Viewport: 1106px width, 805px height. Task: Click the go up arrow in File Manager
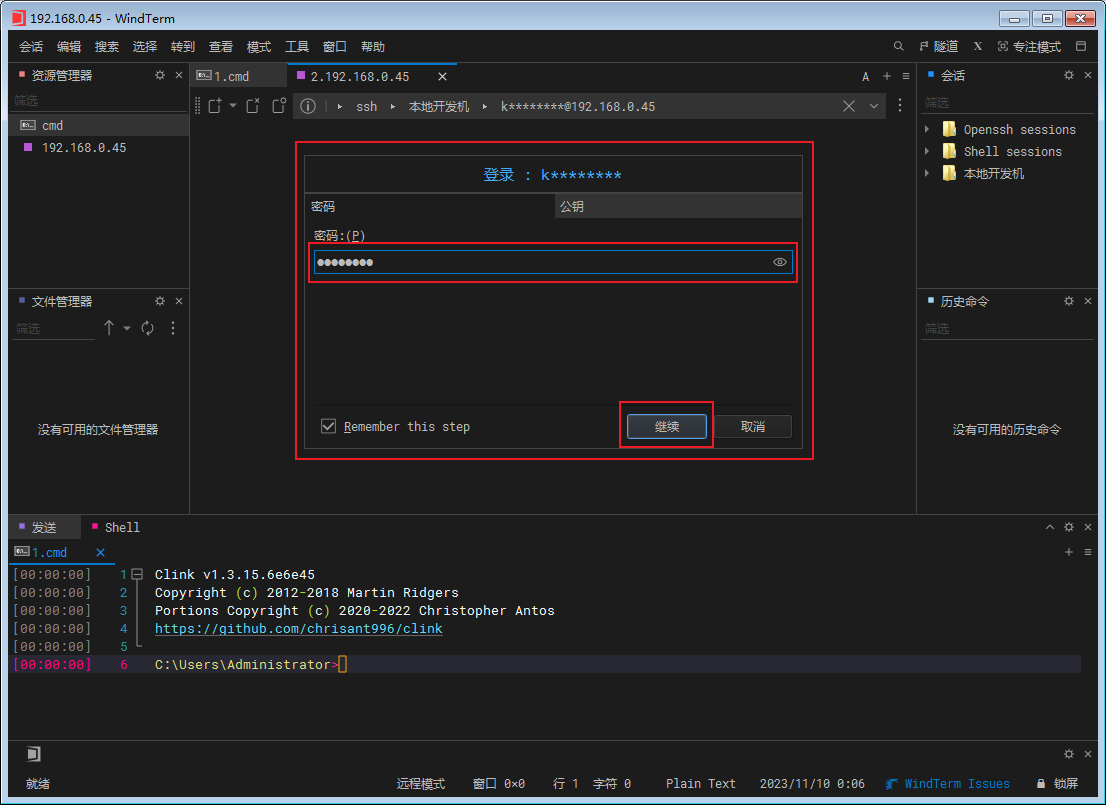click(x=109, y=328)
